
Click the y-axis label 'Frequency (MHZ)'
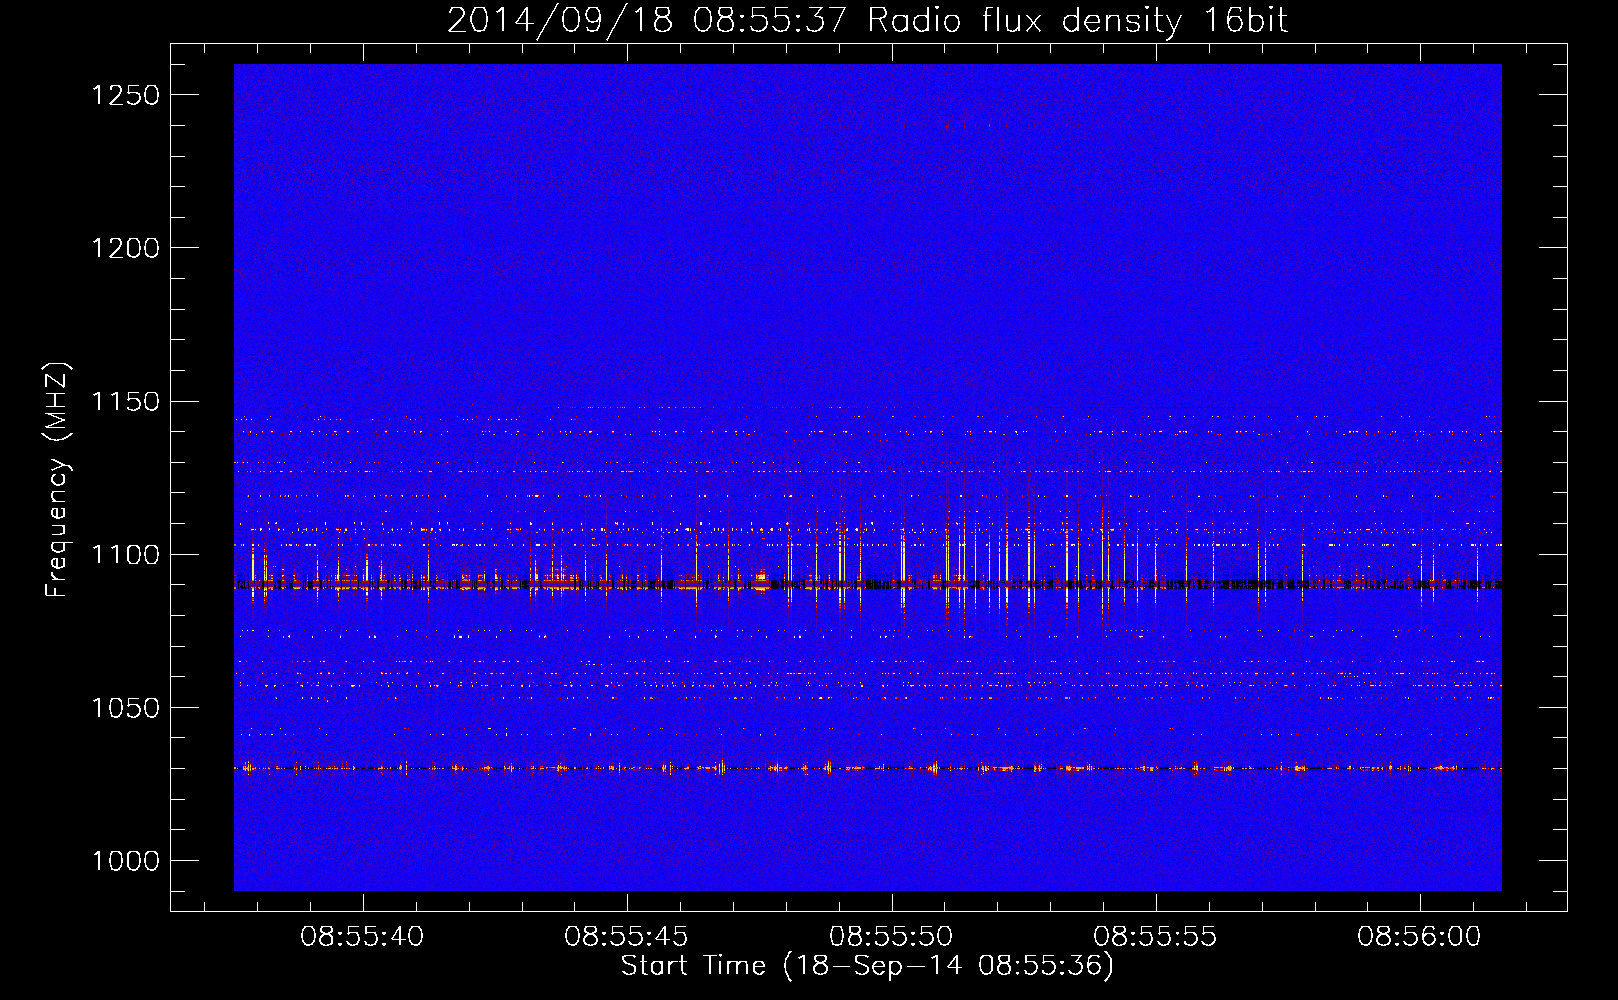58,480
